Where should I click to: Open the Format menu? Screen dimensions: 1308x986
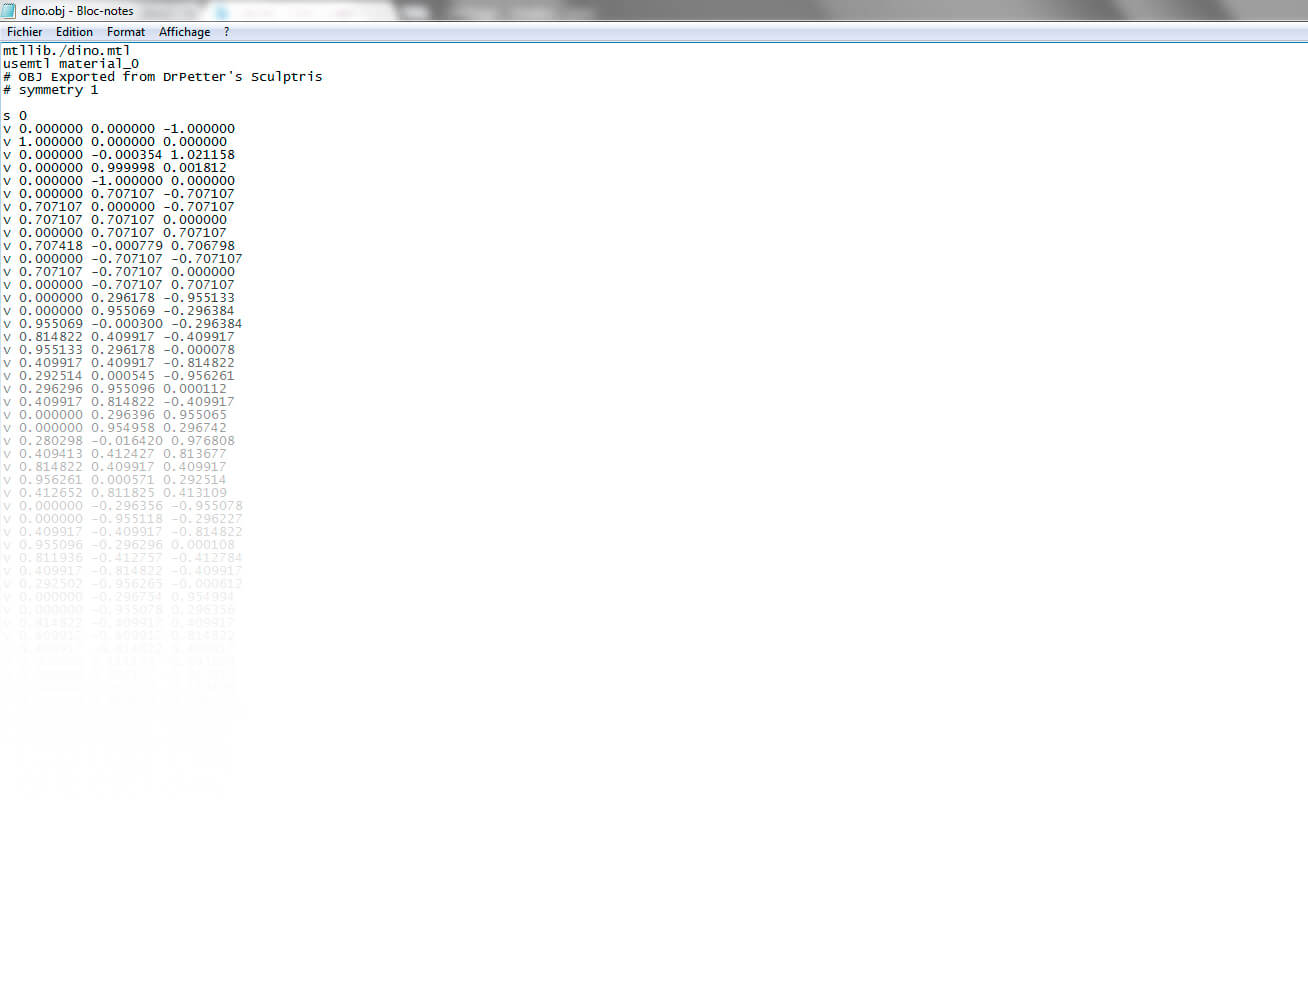126,32
